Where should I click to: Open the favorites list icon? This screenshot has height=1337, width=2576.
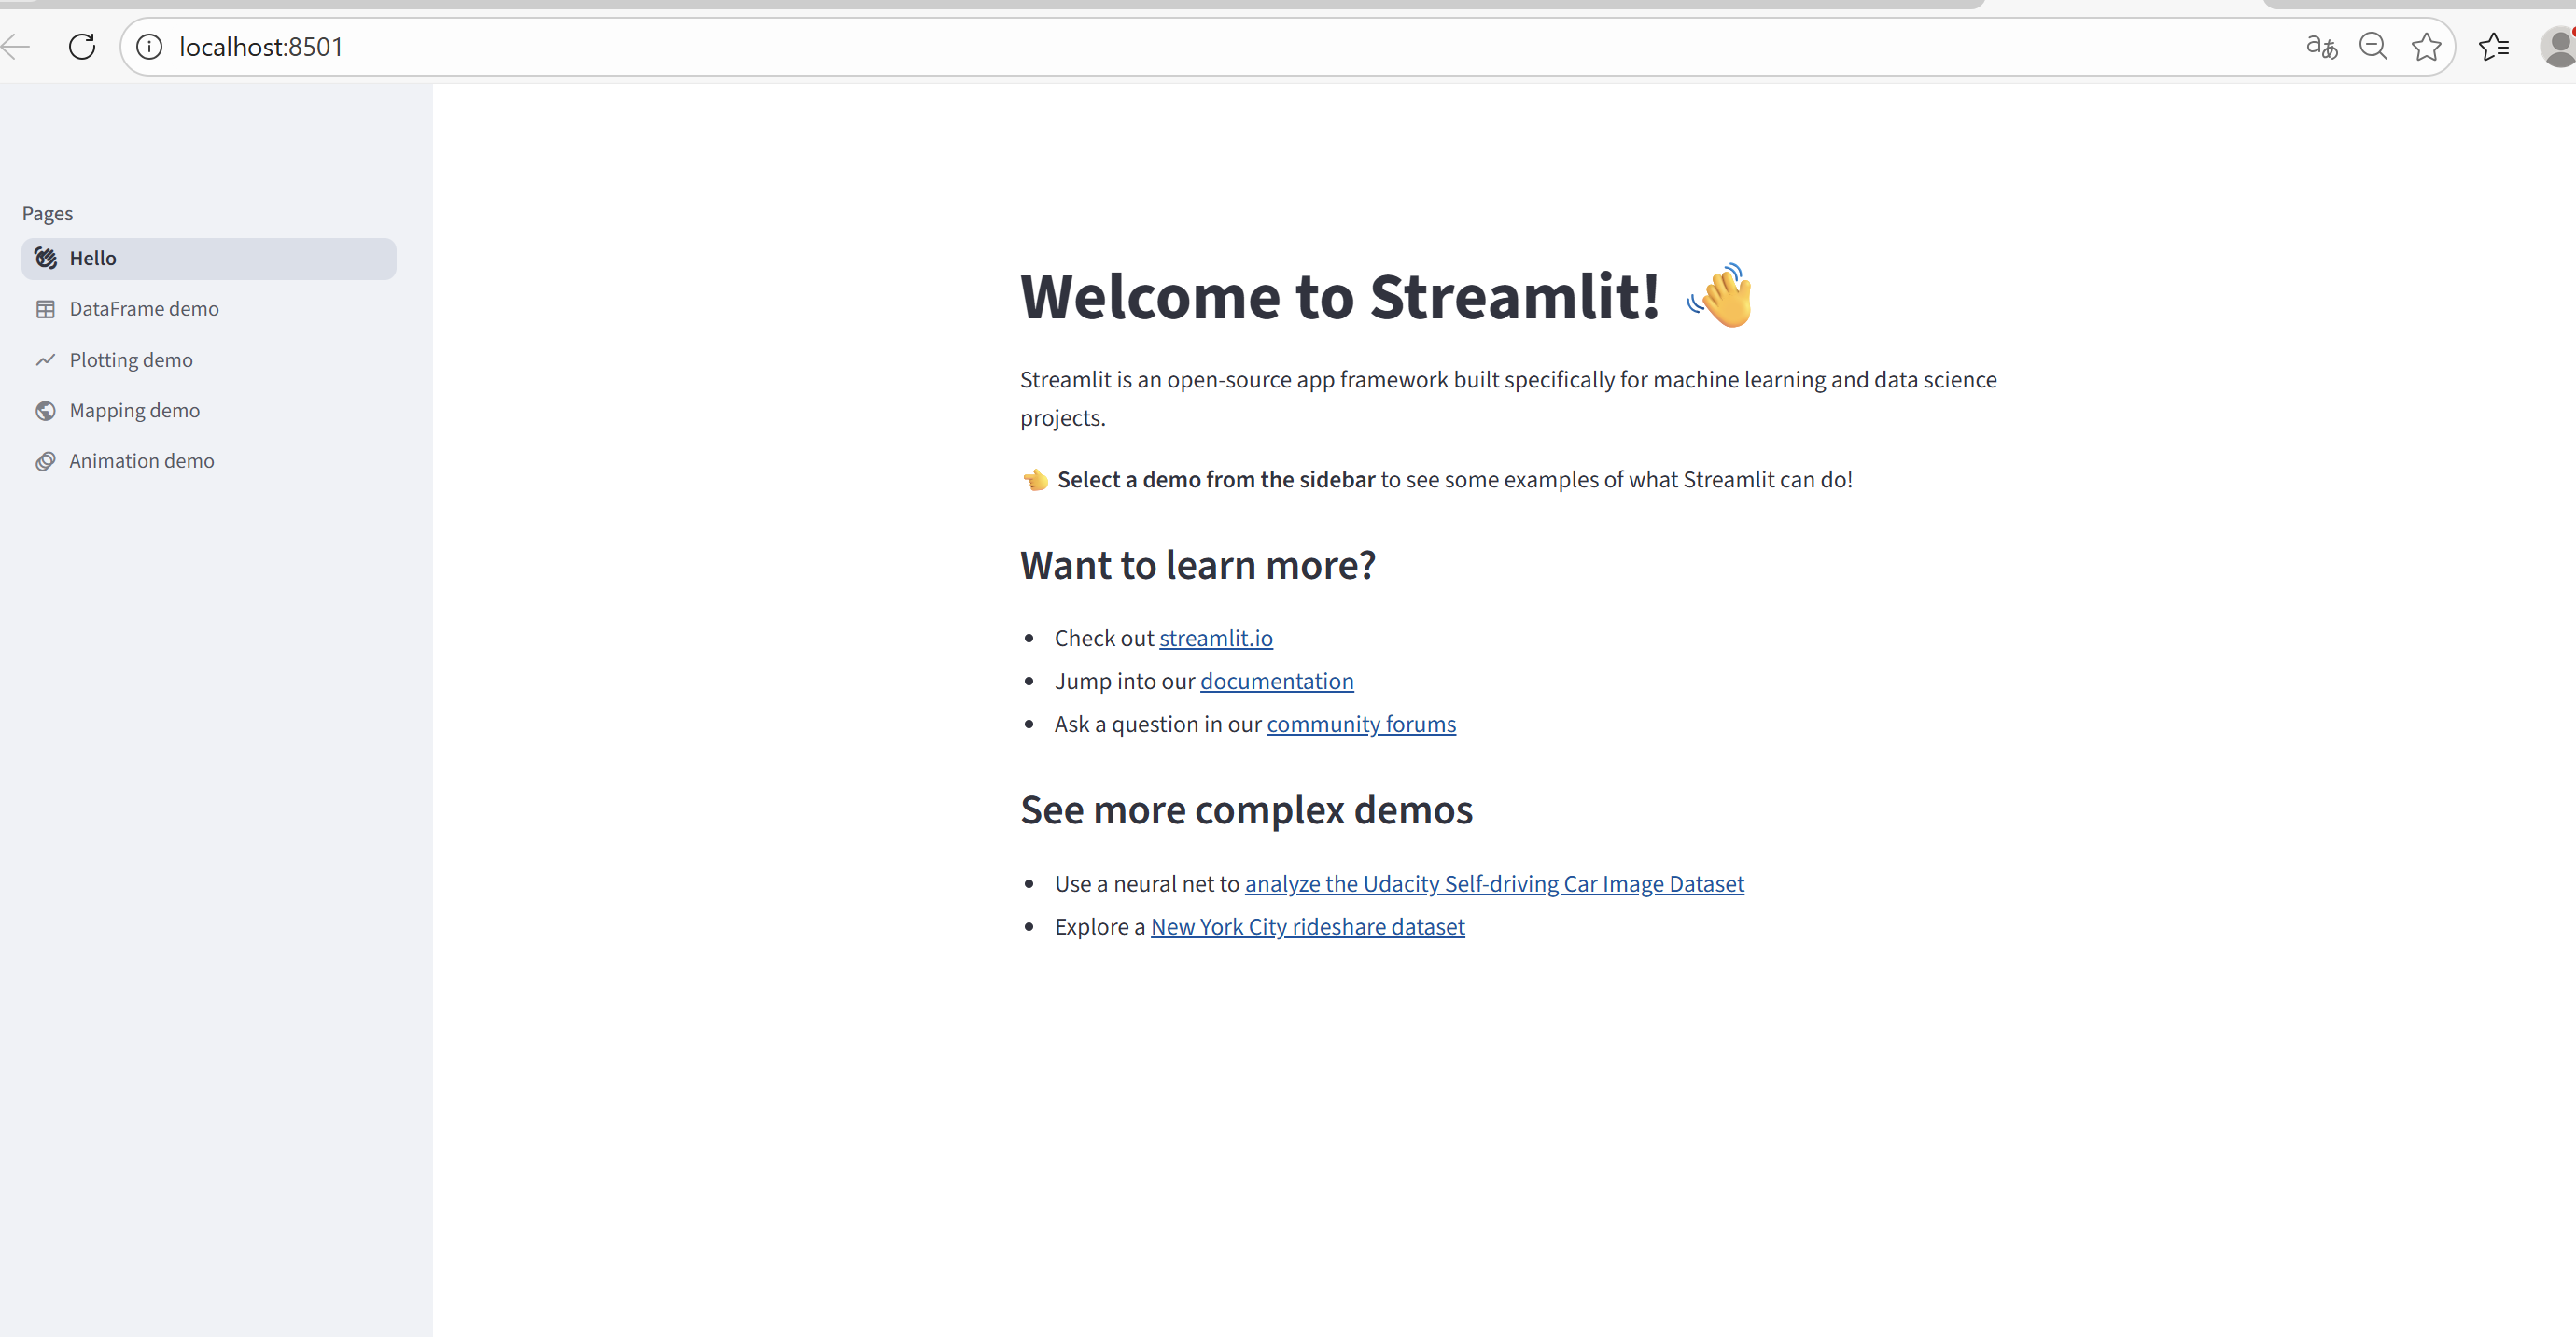[2494, 46]
